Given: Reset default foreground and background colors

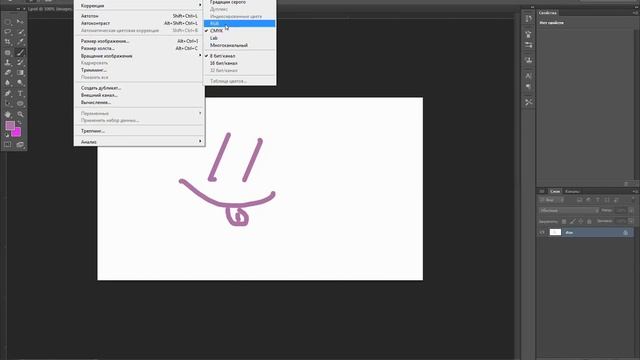Looking at the screenshot, I should (x=7, y=135).
